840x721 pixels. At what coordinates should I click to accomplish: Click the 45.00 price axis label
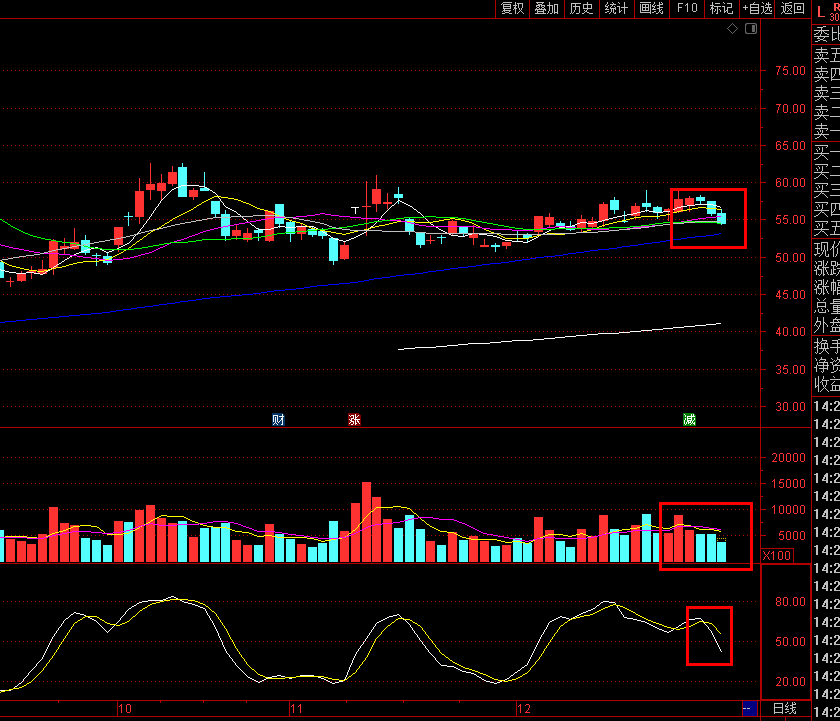tap(790, 295)
